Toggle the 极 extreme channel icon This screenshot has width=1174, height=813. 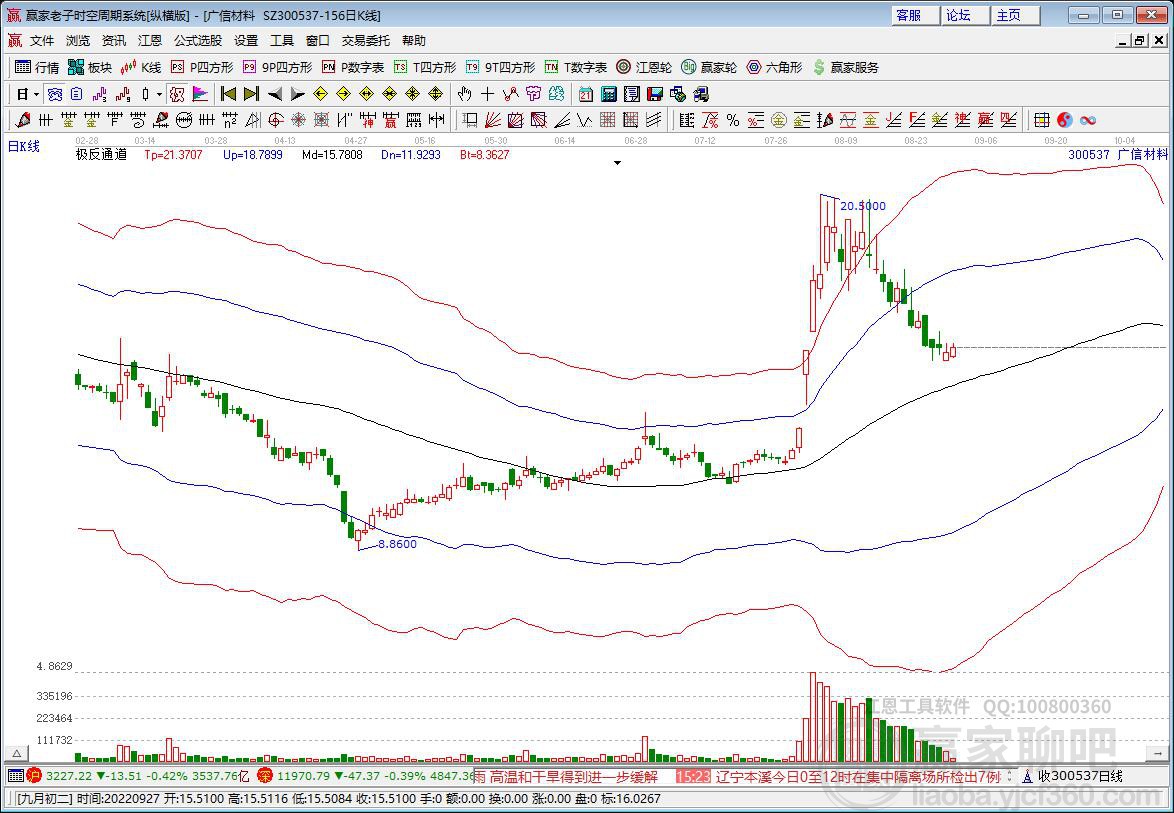tap(177, 94)
